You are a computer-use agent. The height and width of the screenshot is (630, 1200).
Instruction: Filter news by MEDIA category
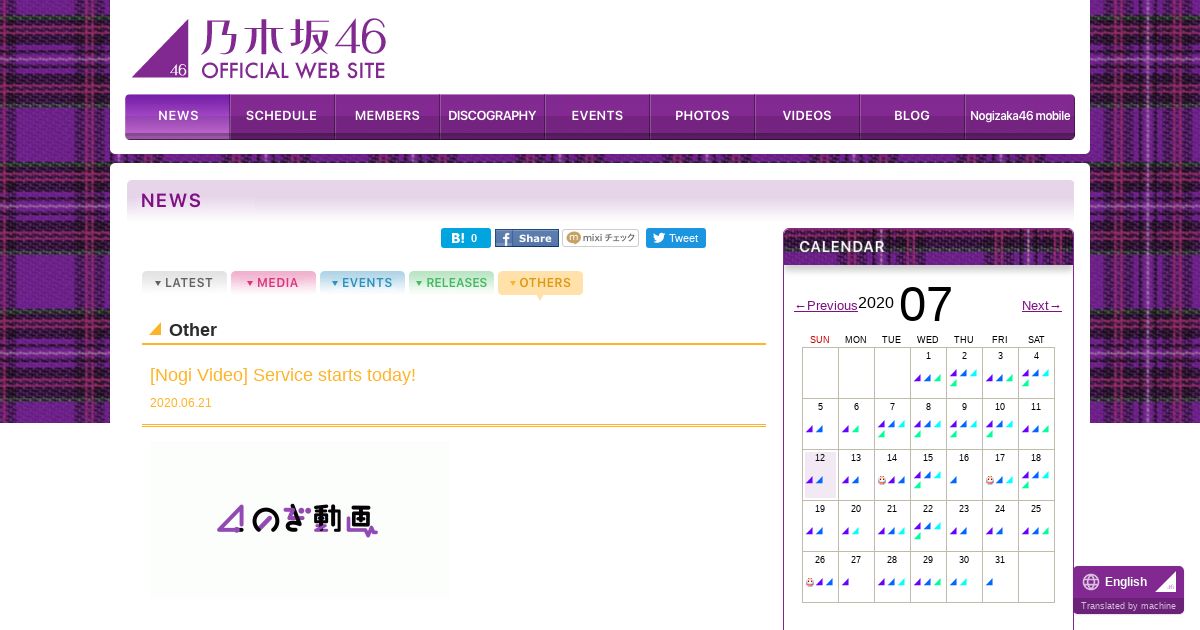(273, 283)
